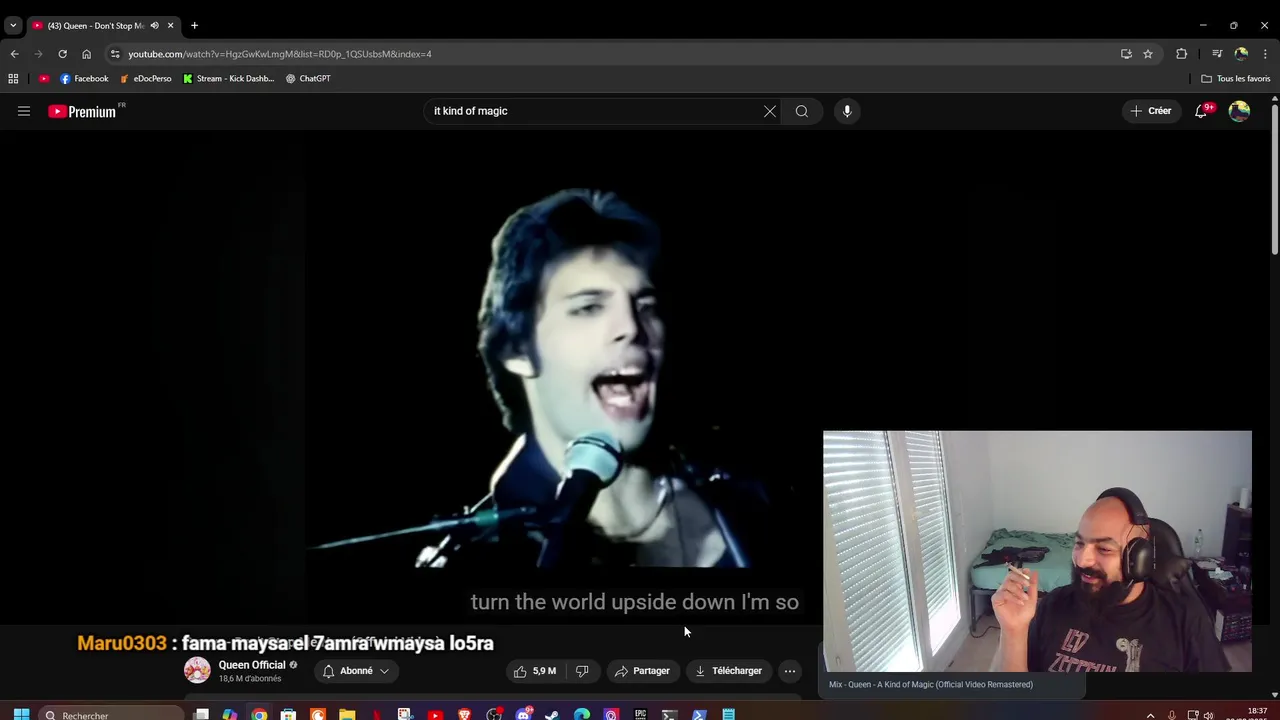Click the Rechercher taskbar search box
Viewport: 1280px width, 720px height.
pos(110,714)
